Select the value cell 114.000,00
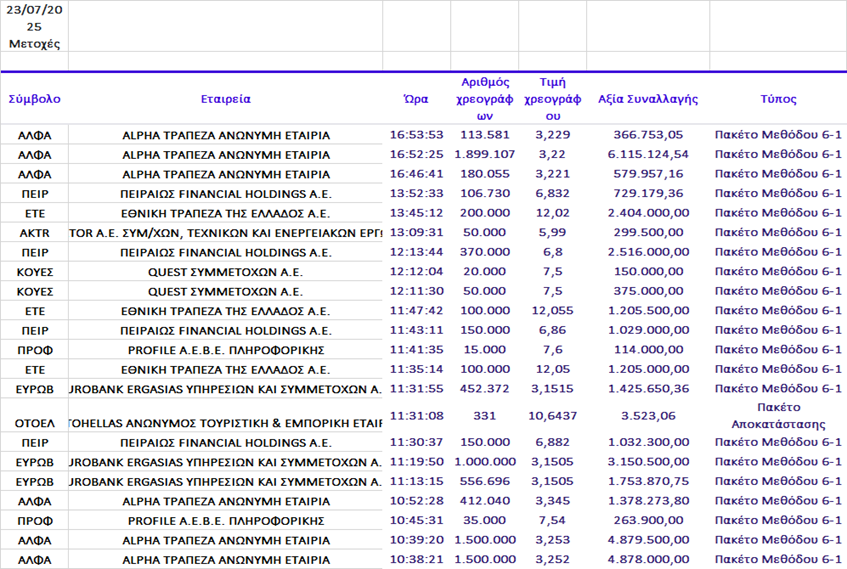This screenshot has height=569, width=847. (x=648, y=349)
